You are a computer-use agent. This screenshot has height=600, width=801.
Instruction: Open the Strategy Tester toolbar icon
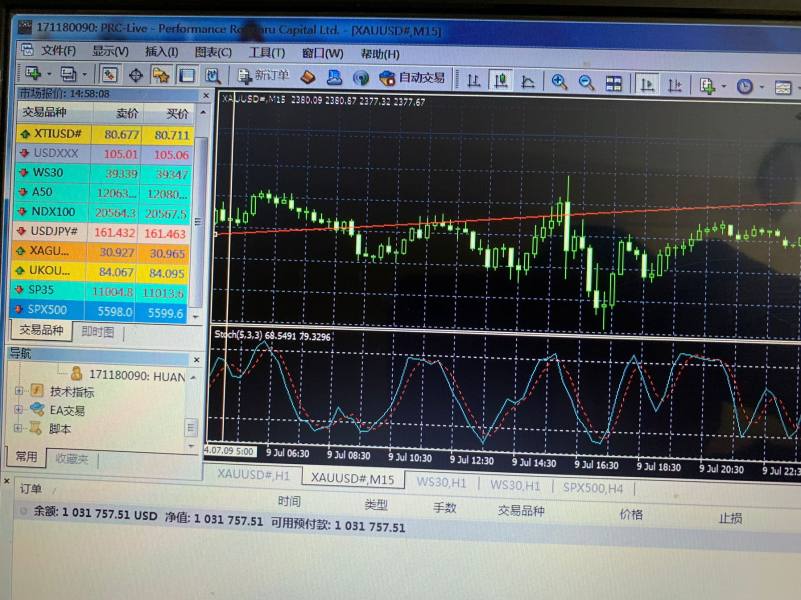click(212, 75)
